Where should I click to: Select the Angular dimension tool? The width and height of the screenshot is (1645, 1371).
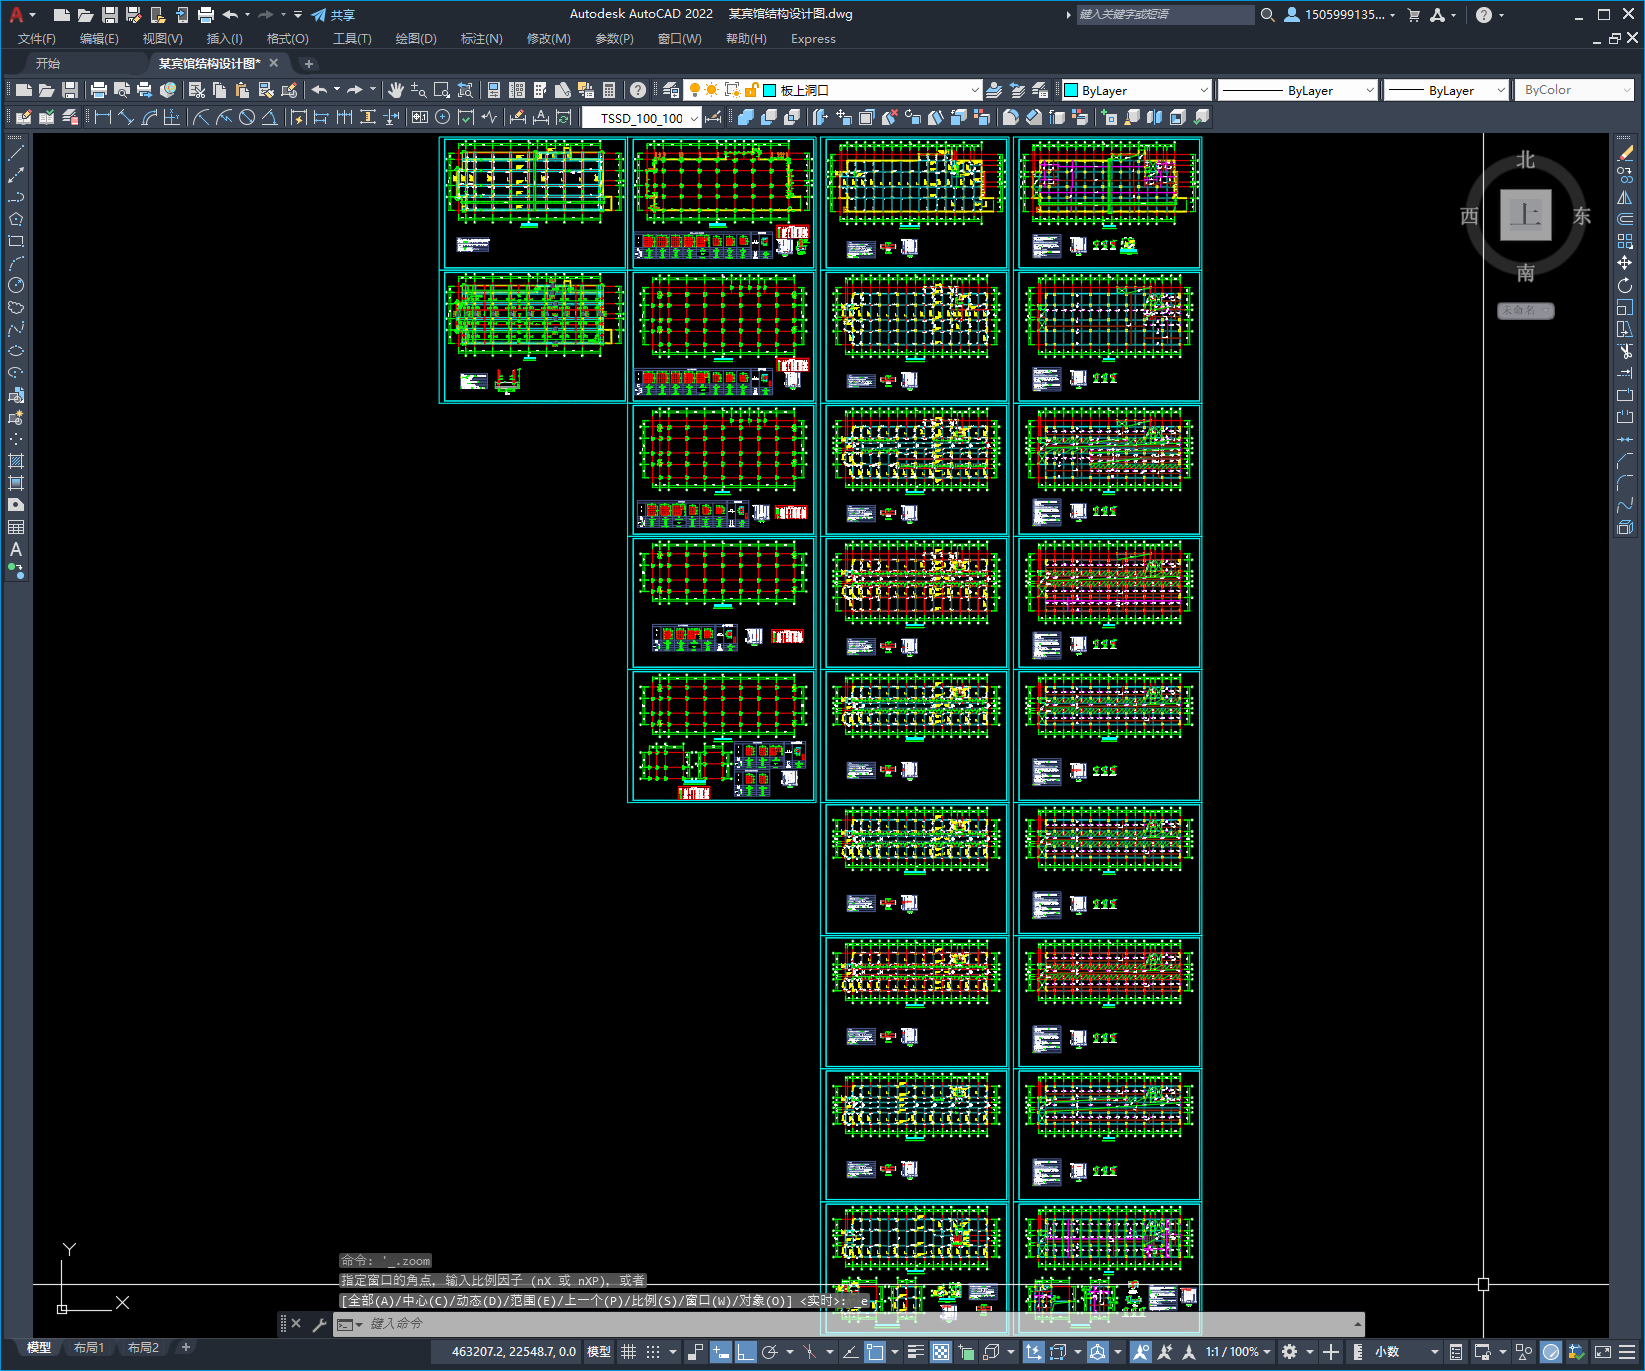pos(270,117)
